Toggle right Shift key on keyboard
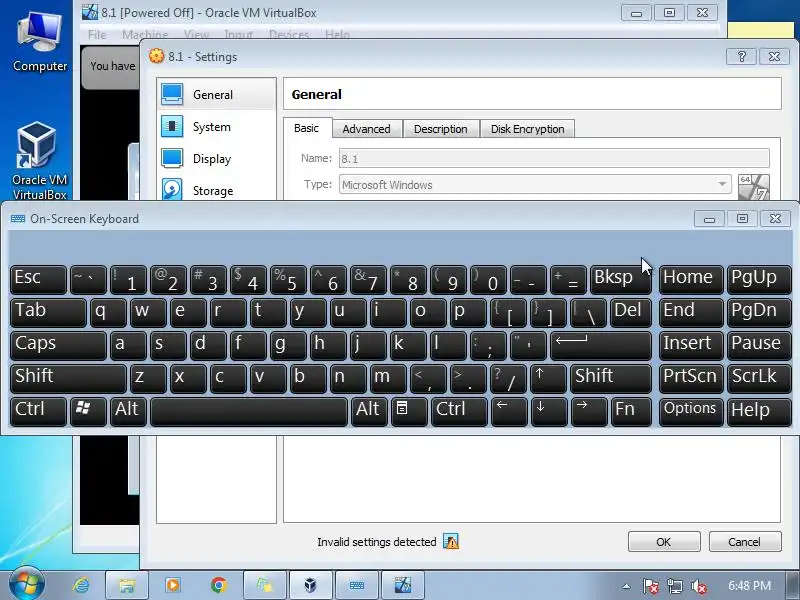This screenshot has height=600, width=800. click(x=611, y=378)
